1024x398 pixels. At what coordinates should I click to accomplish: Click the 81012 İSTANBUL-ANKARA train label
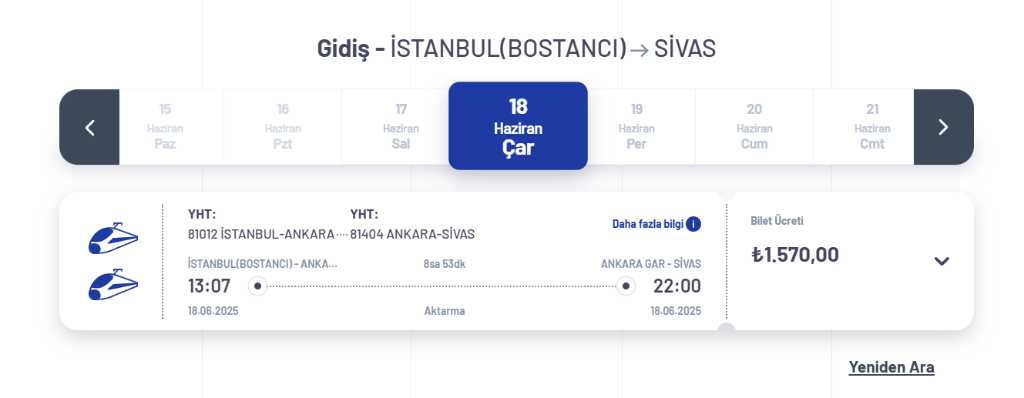pyautogui.click(x=261, y=234)
